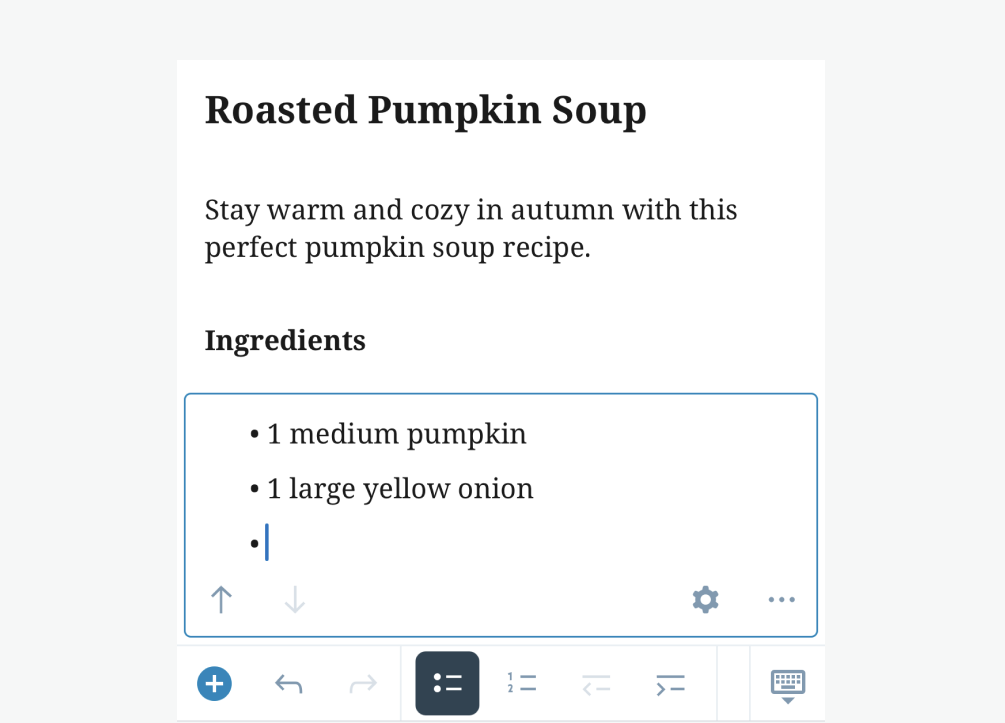The image size is (1005, 723).
Task: Click the '1 large yellow onion' item
Action: (x=400, y=489)
